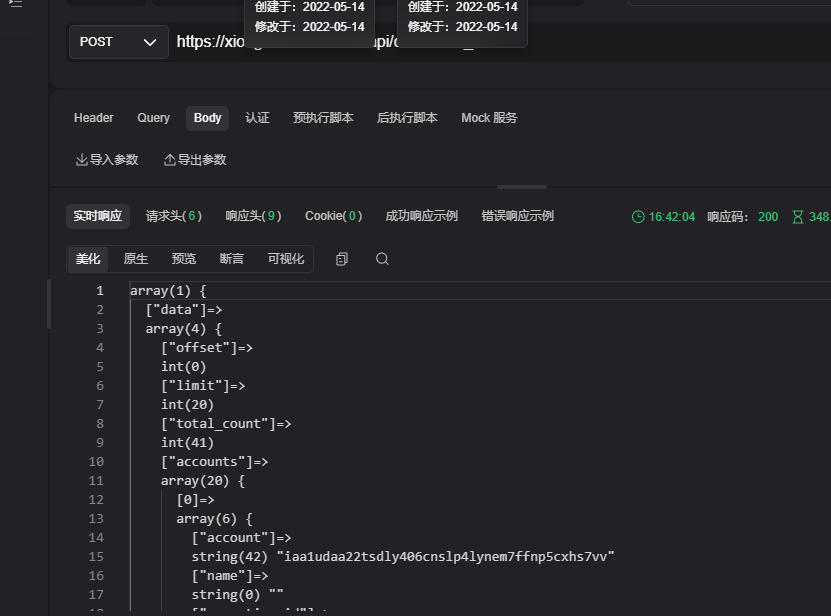Open the 断言 assertion view
Screen dimensions: 831x616
point(231,258)
